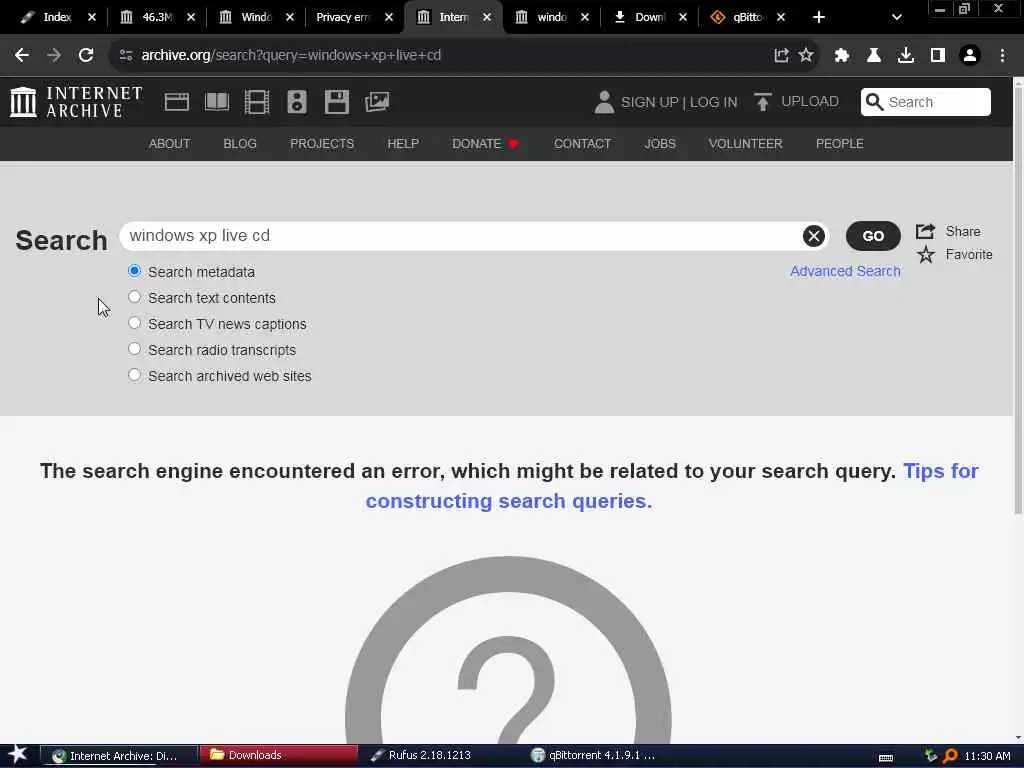
Task: Switch to the Index tab
Action: click(x=57, y=18)
